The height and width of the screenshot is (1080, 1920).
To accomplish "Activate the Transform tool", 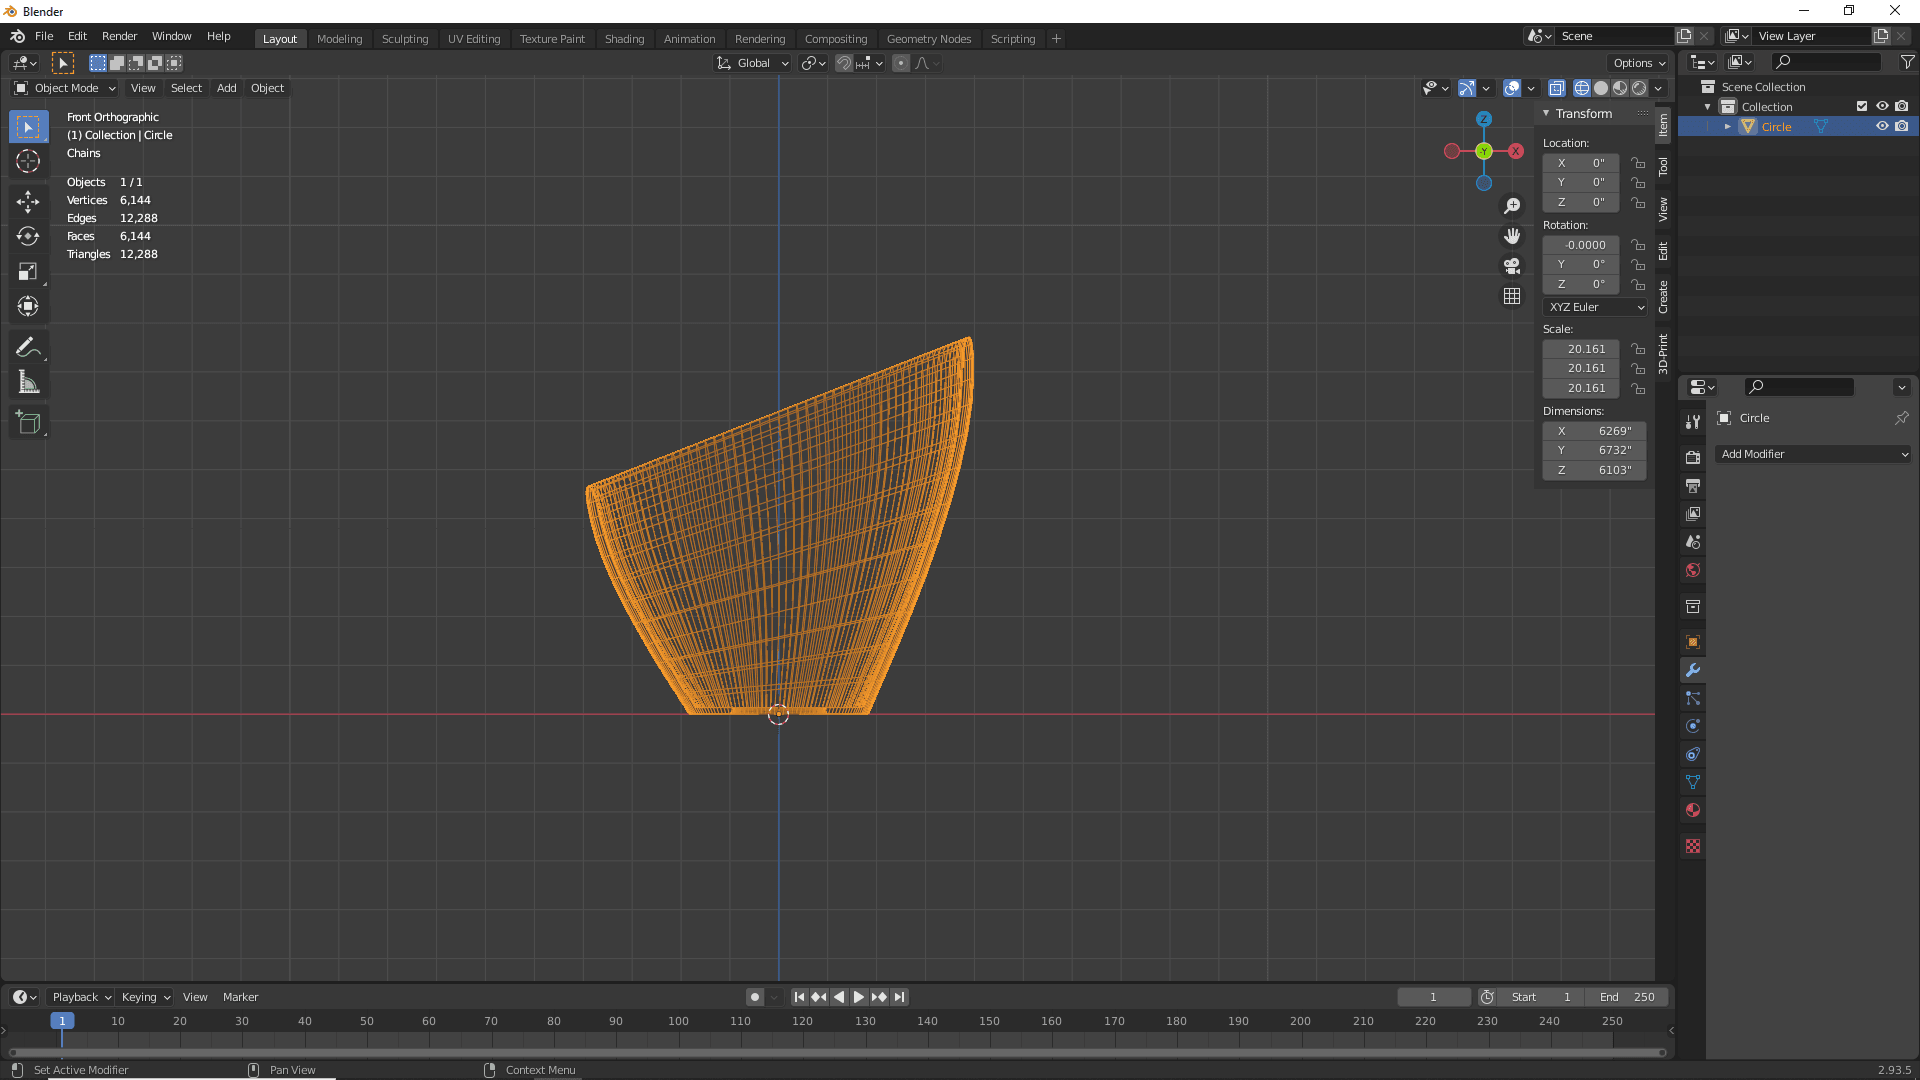I will [28, 307].
